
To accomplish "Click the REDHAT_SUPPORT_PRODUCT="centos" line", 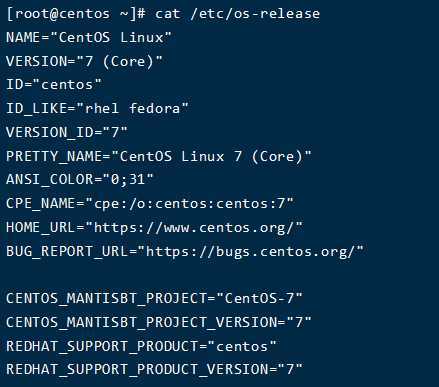I will 141,346.
